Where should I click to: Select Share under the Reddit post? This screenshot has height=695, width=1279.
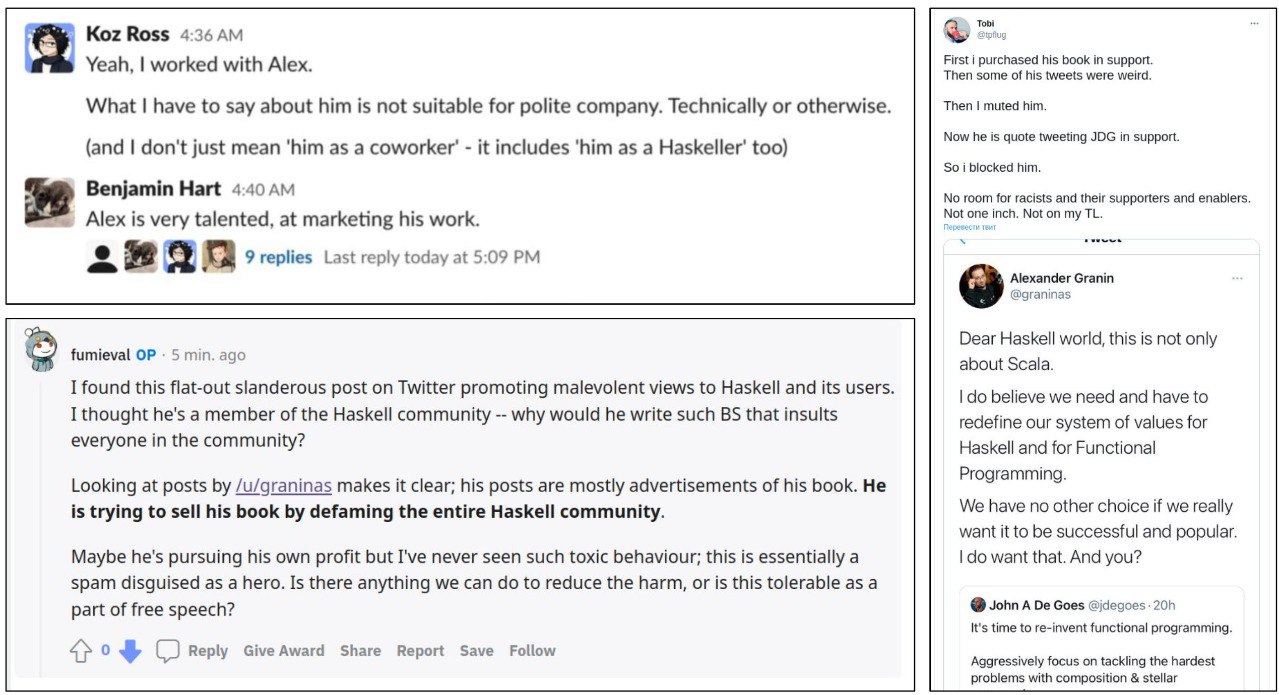pyautogui.click(x=360, y=651)
